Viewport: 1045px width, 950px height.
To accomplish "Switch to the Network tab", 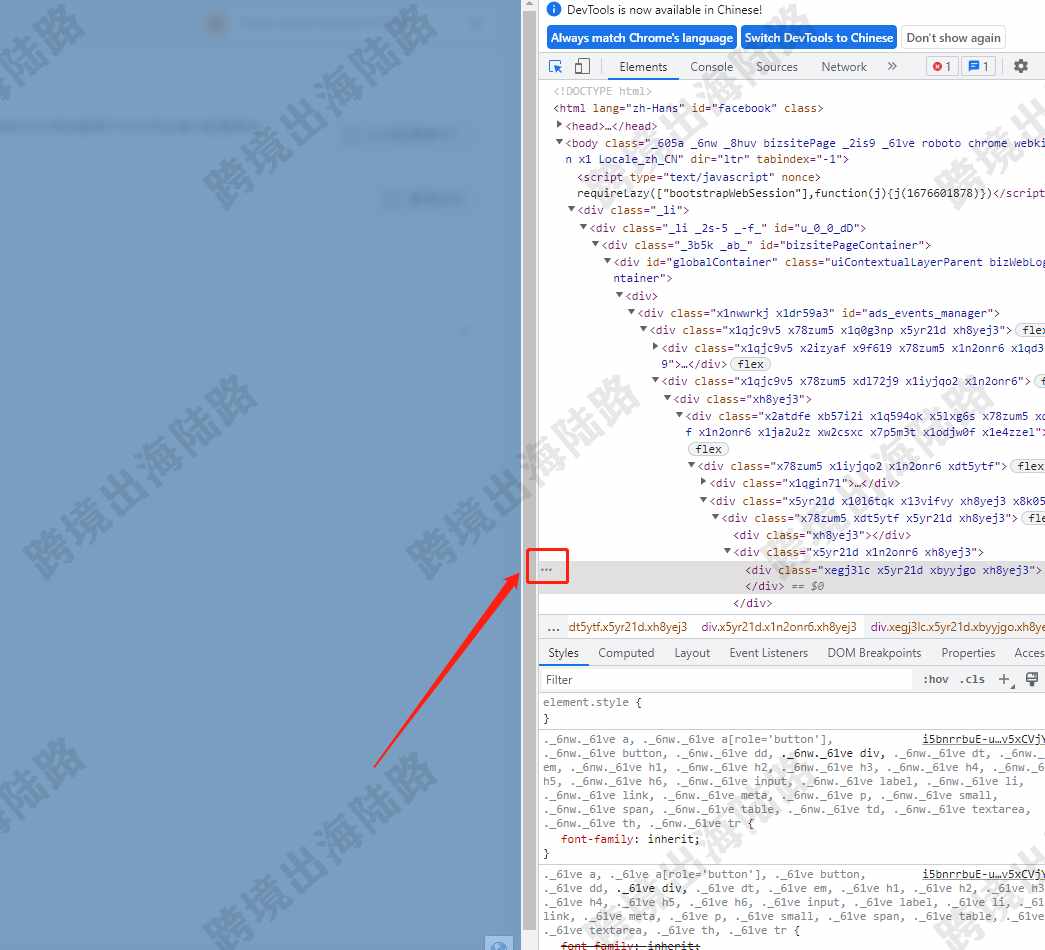I will (844, 67).
